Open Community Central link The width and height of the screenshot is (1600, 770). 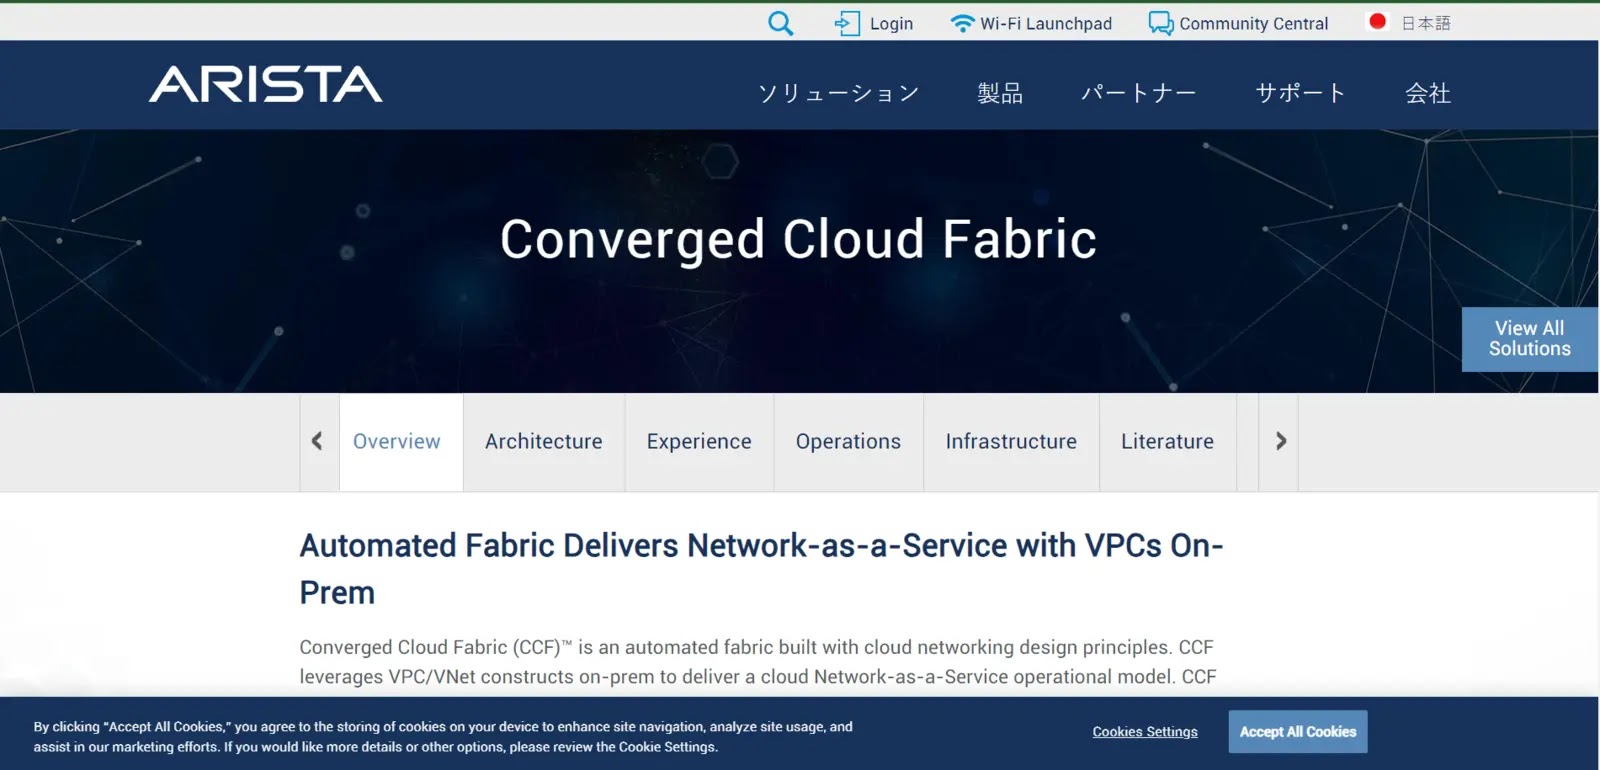[1254, 23]
